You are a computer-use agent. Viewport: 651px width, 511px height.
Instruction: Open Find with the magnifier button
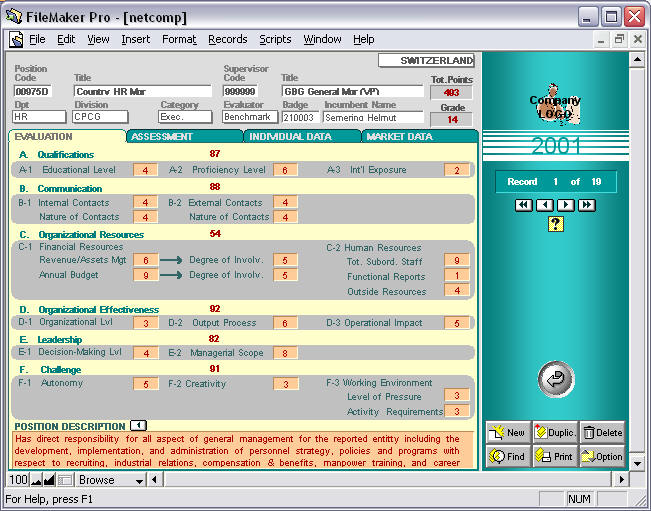[508, 456]
